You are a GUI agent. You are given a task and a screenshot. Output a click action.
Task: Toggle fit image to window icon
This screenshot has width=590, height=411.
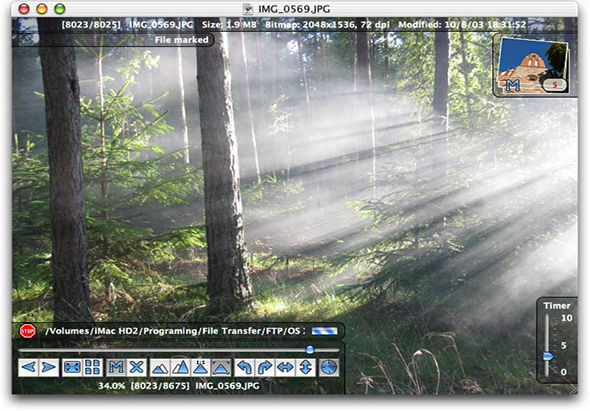point(221,367)
